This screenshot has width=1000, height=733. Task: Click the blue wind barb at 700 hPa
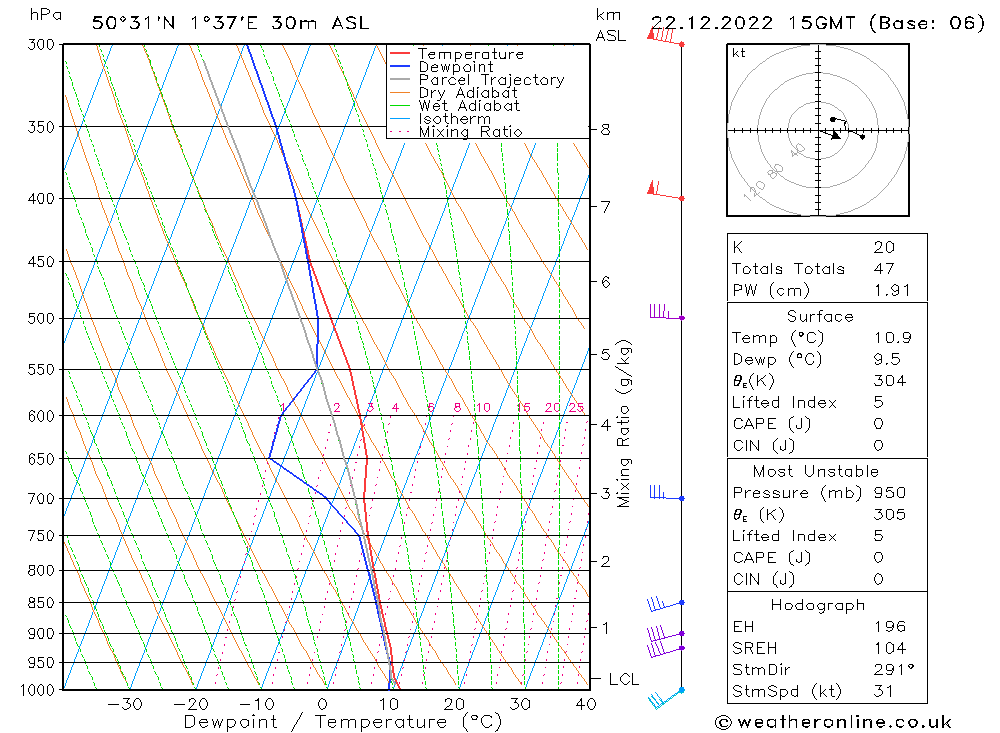coord(666,492)
